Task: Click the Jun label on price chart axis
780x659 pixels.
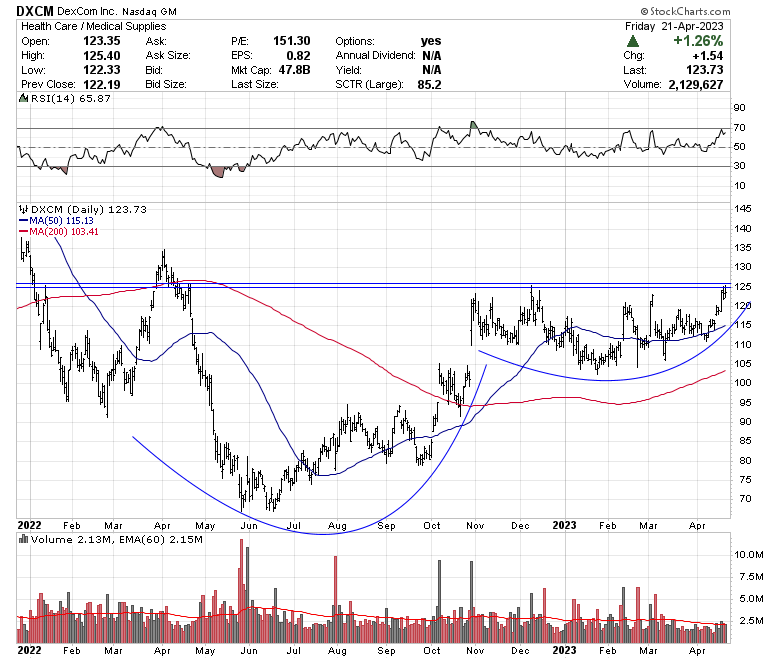Action: pyautogui.click(x=249, y=526)
